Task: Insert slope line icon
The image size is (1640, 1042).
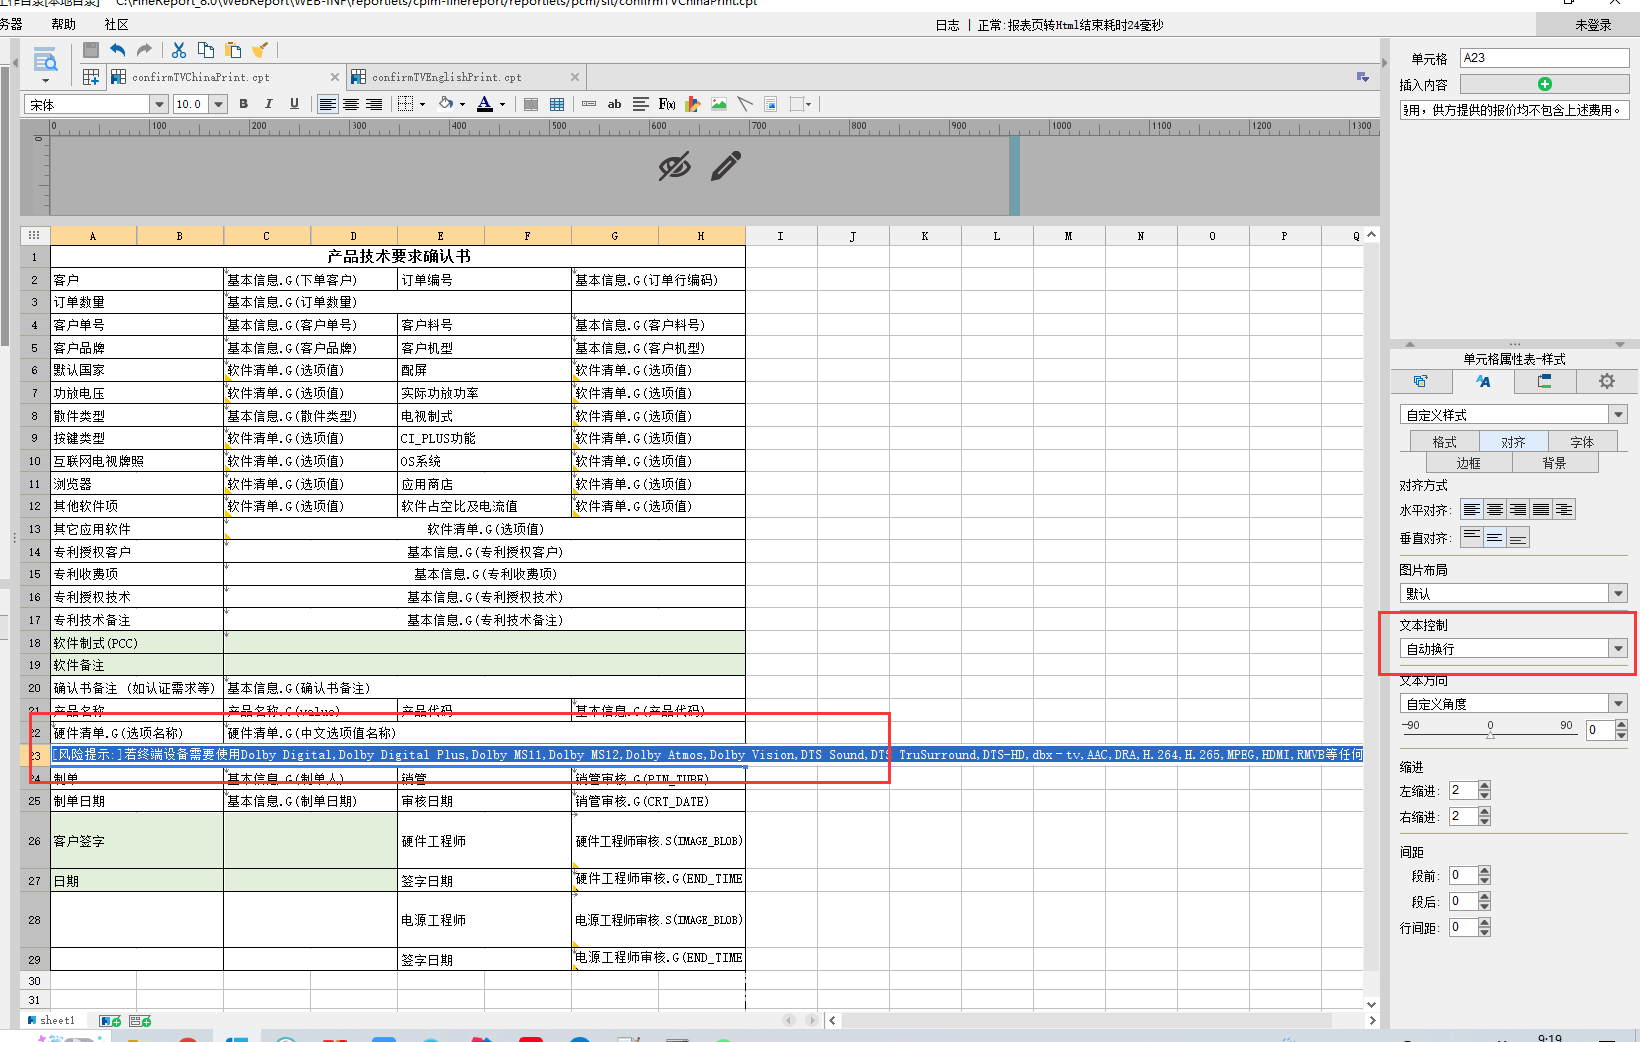Action: [745, 104]
